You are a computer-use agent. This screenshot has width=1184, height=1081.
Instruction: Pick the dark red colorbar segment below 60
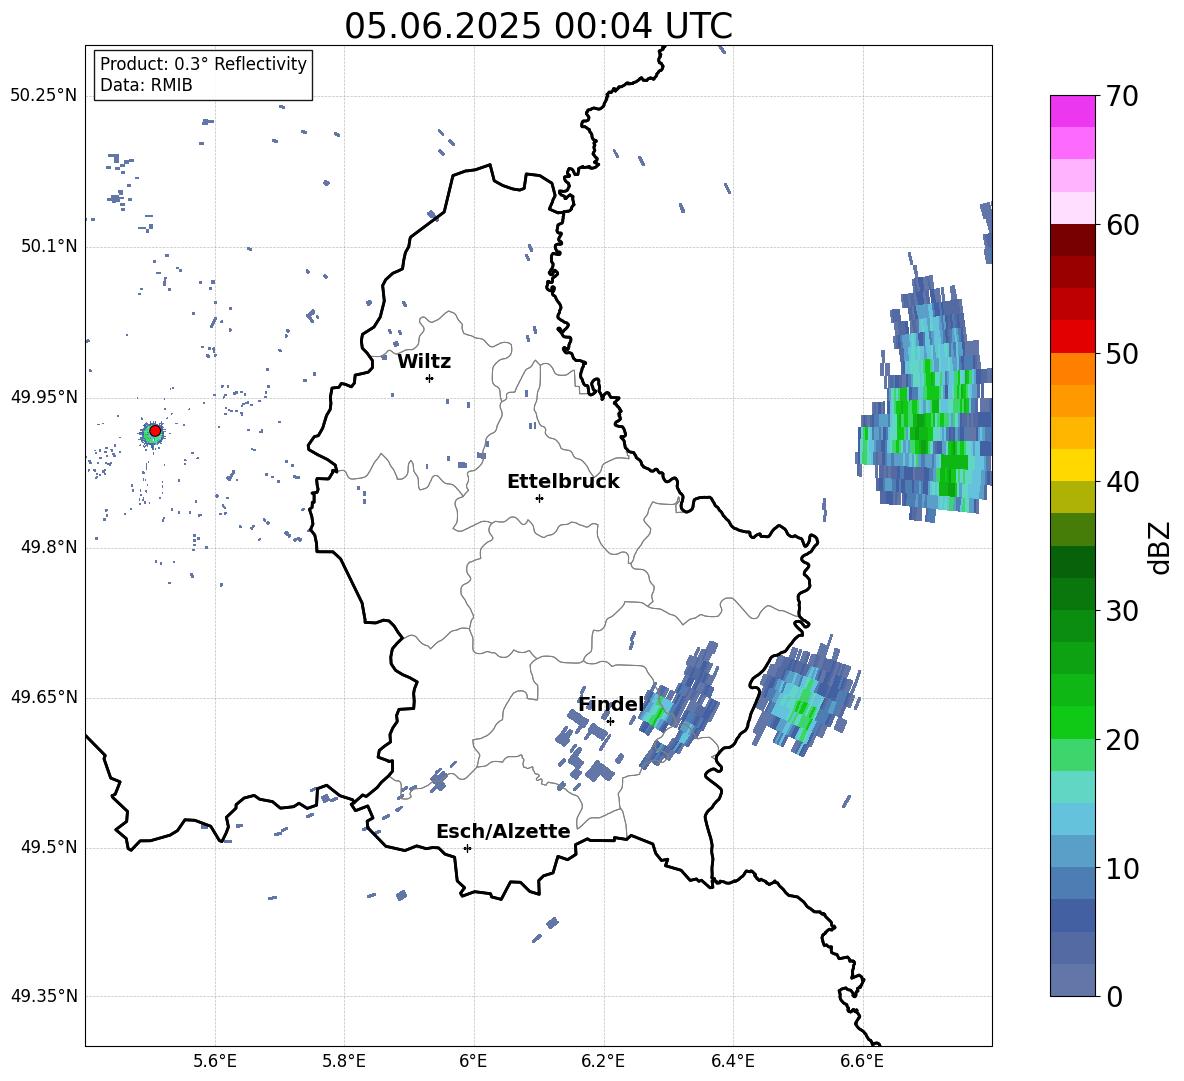click(1072, 239)
